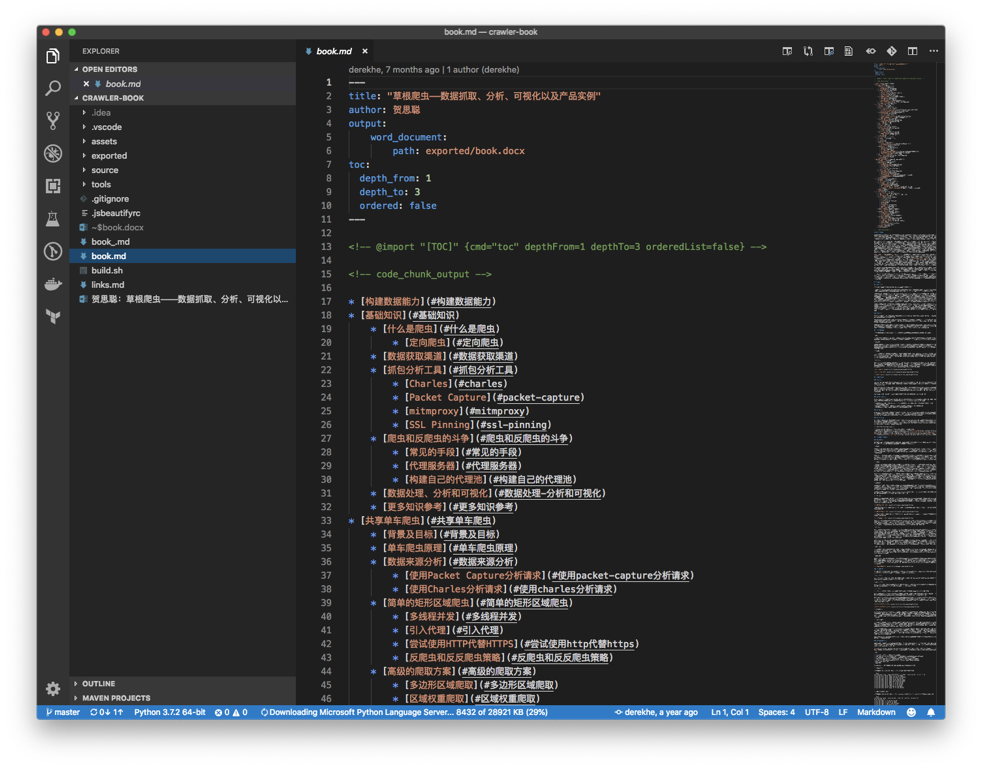Viewport: 982px width, 768px height.
Task: Collapse the OPEN EDITORS section
Action: pos(109,69)
